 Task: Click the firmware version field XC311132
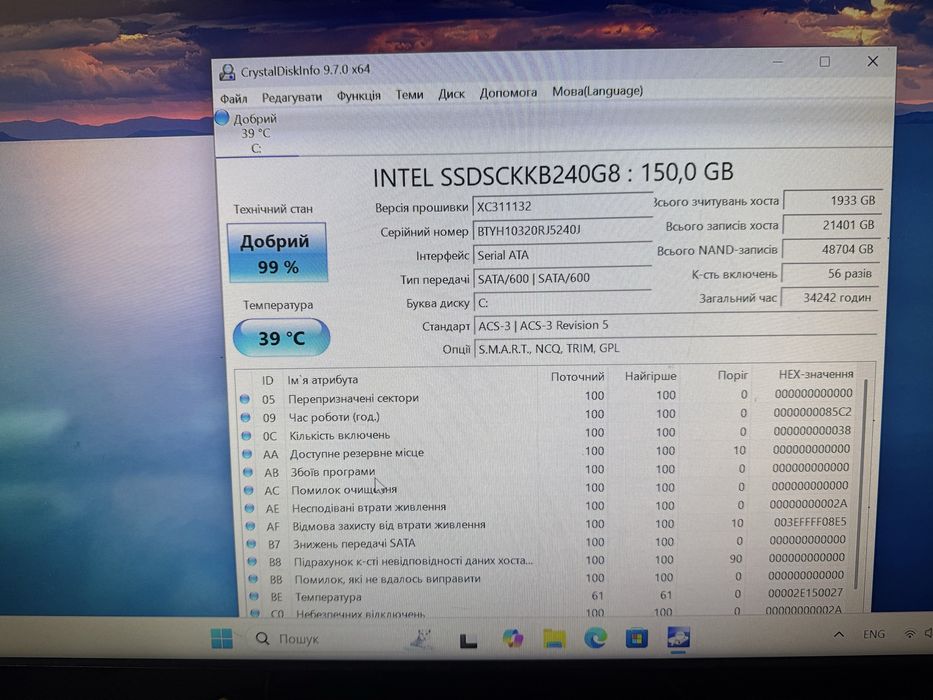(562, 206)
